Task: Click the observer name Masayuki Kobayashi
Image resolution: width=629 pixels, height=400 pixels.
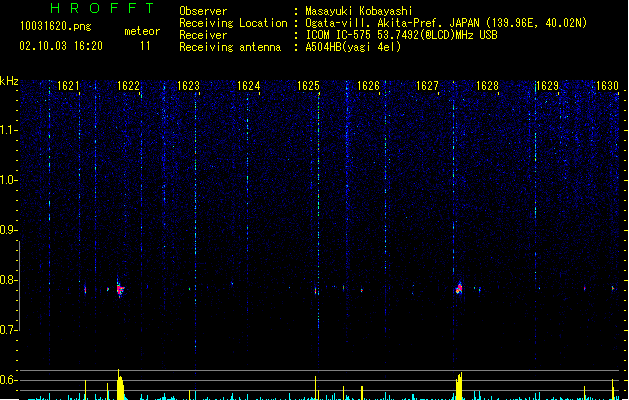Action: click(x=359, y=11)
